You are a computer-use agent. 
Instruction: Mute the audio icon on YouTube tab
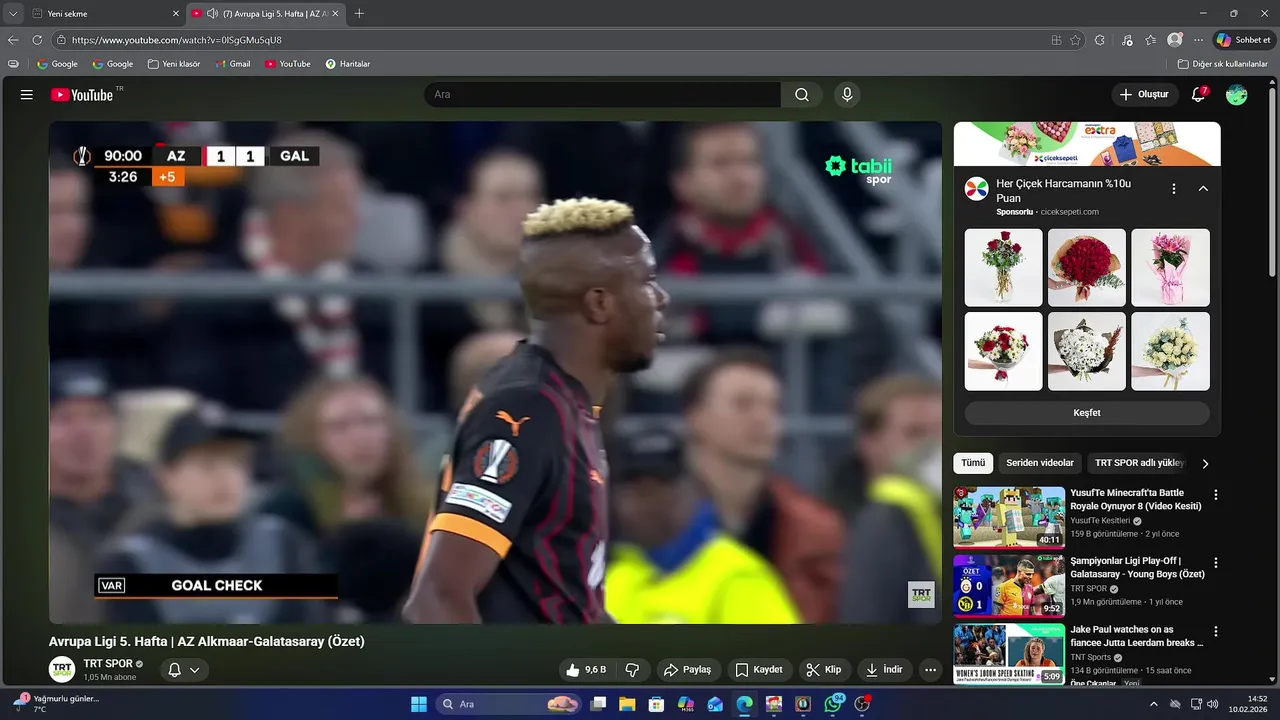pyautogui.click(x=213, y=13)
